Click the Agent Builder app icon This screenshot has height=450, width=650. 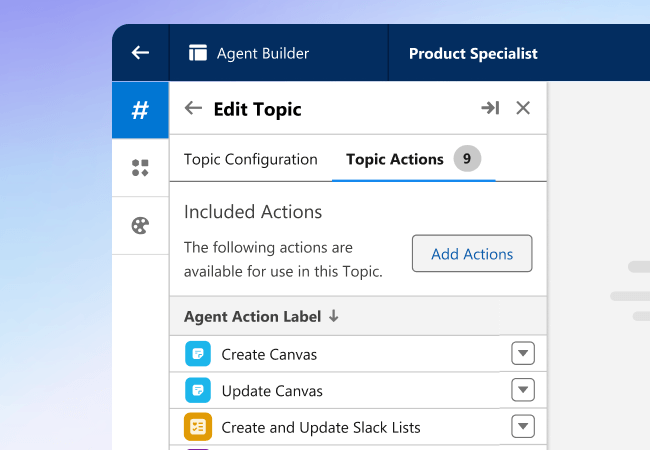pos(198,53)
